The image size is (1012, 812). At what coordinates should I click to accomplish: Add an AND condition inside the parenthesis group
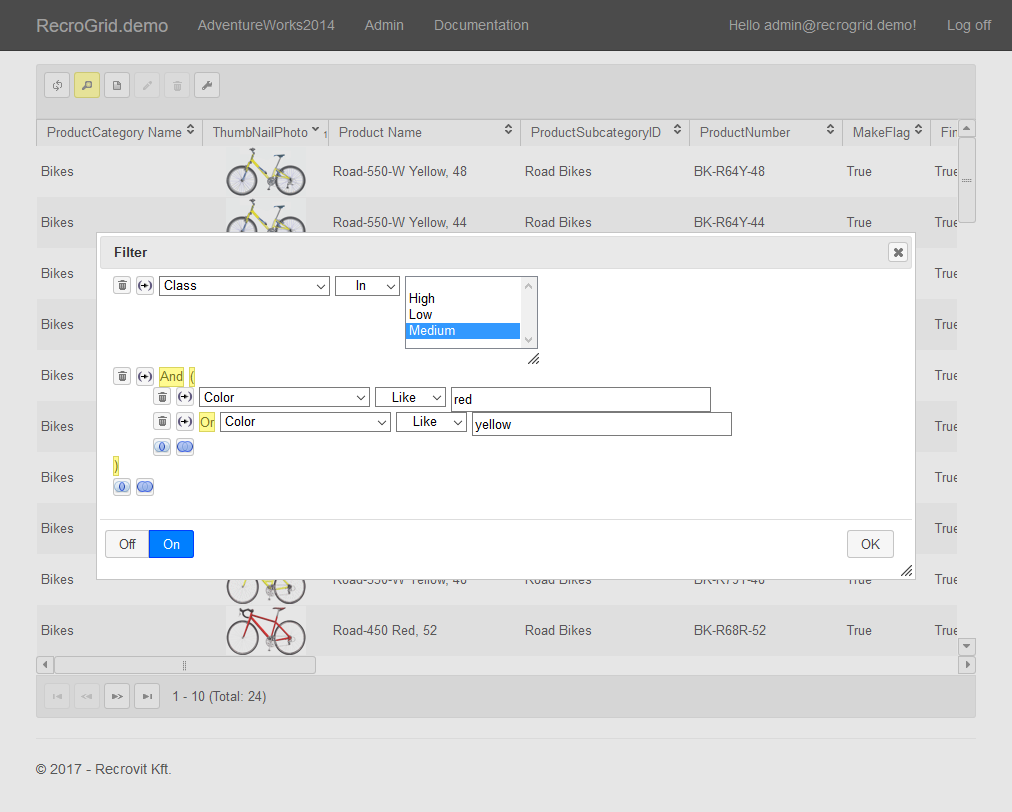162,447
